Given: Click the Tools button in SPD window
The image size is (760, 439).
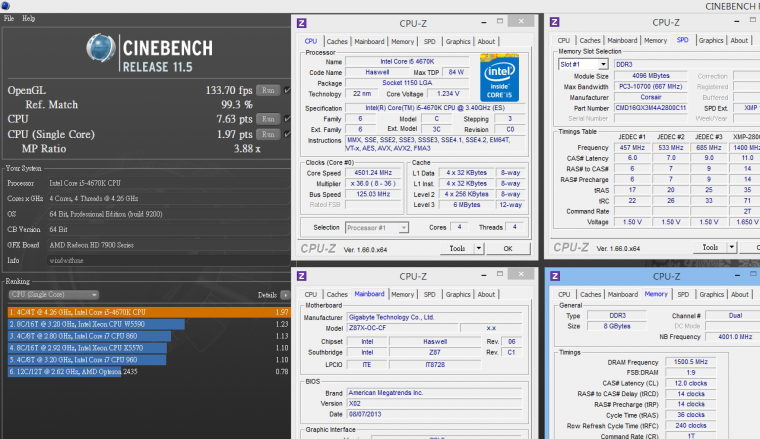Looking at the screenshot, I should click(x=710, y=248).
